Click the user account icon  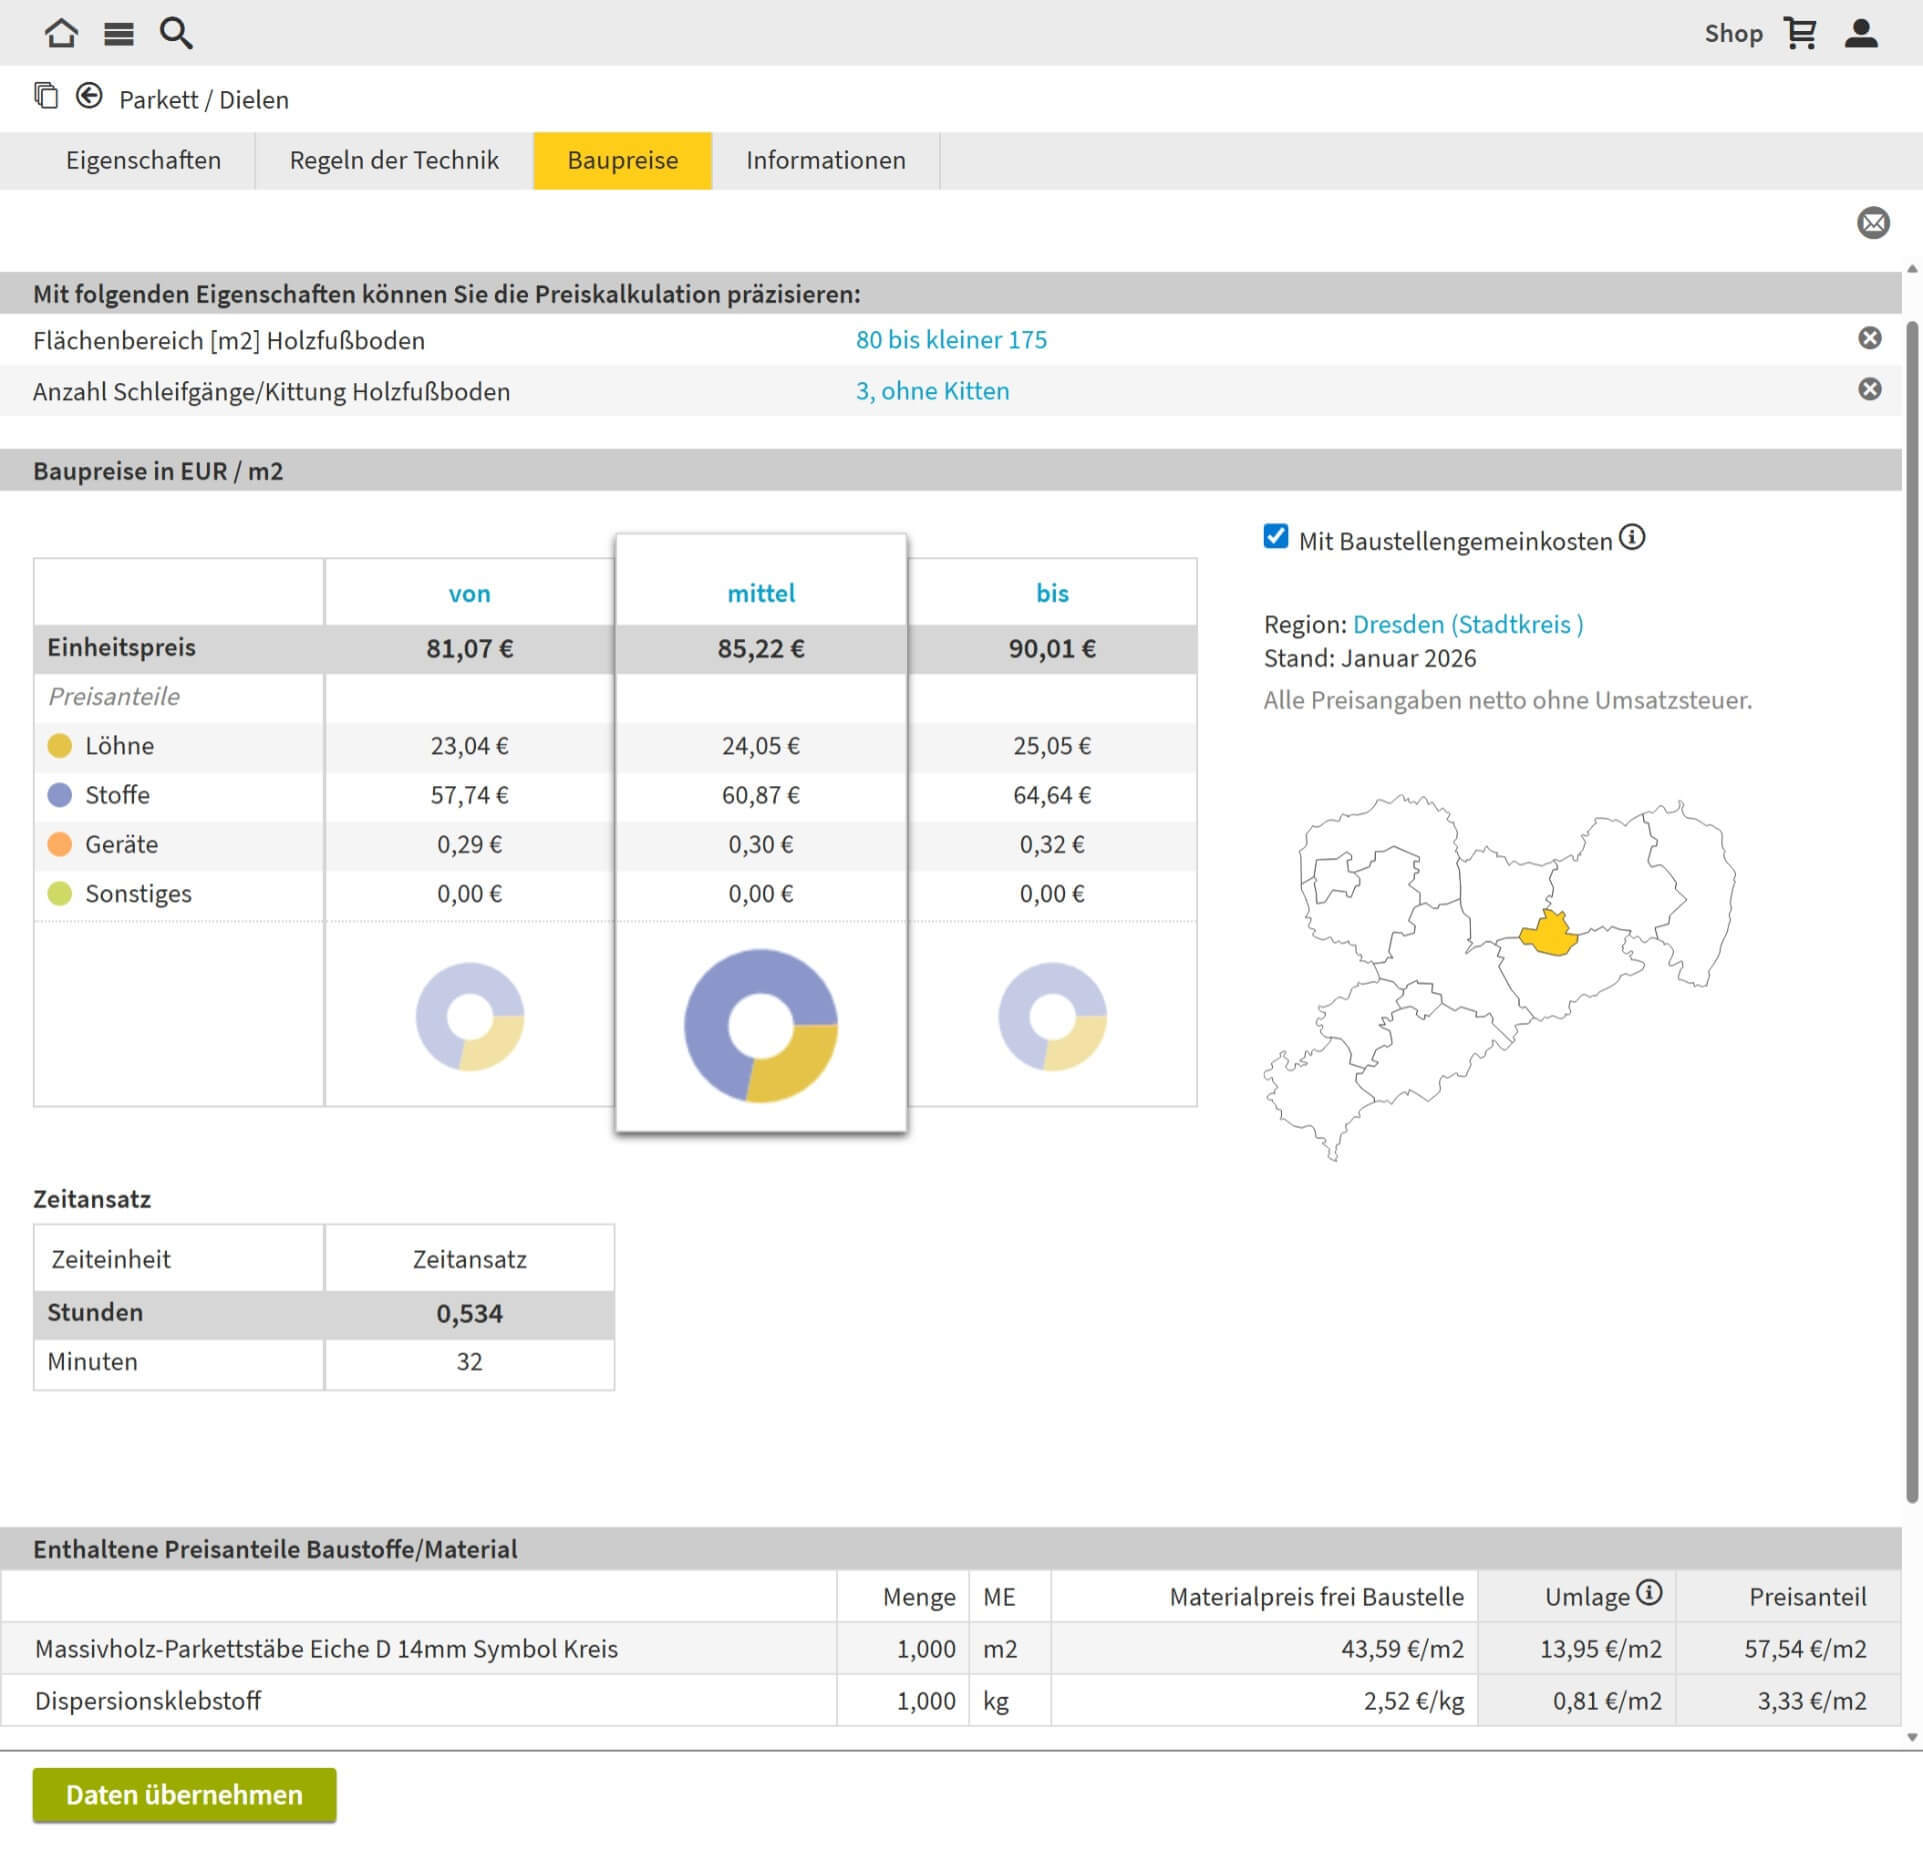coord(1861,33)
